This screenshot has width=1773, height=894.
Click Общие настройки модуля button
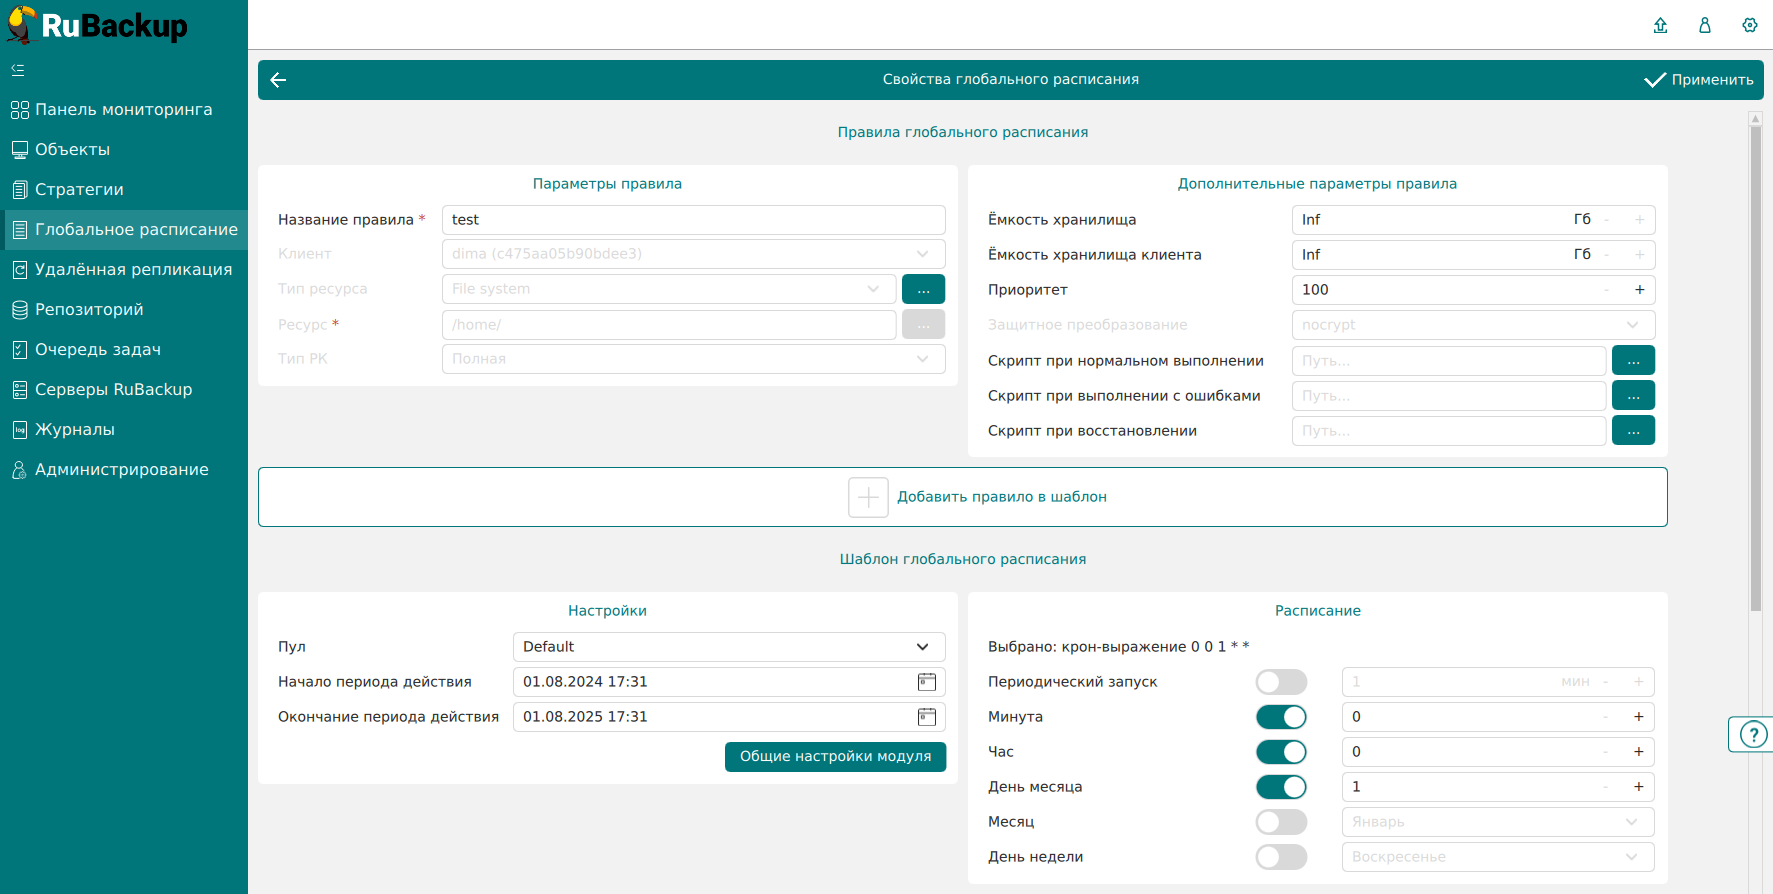coord(835,757)
